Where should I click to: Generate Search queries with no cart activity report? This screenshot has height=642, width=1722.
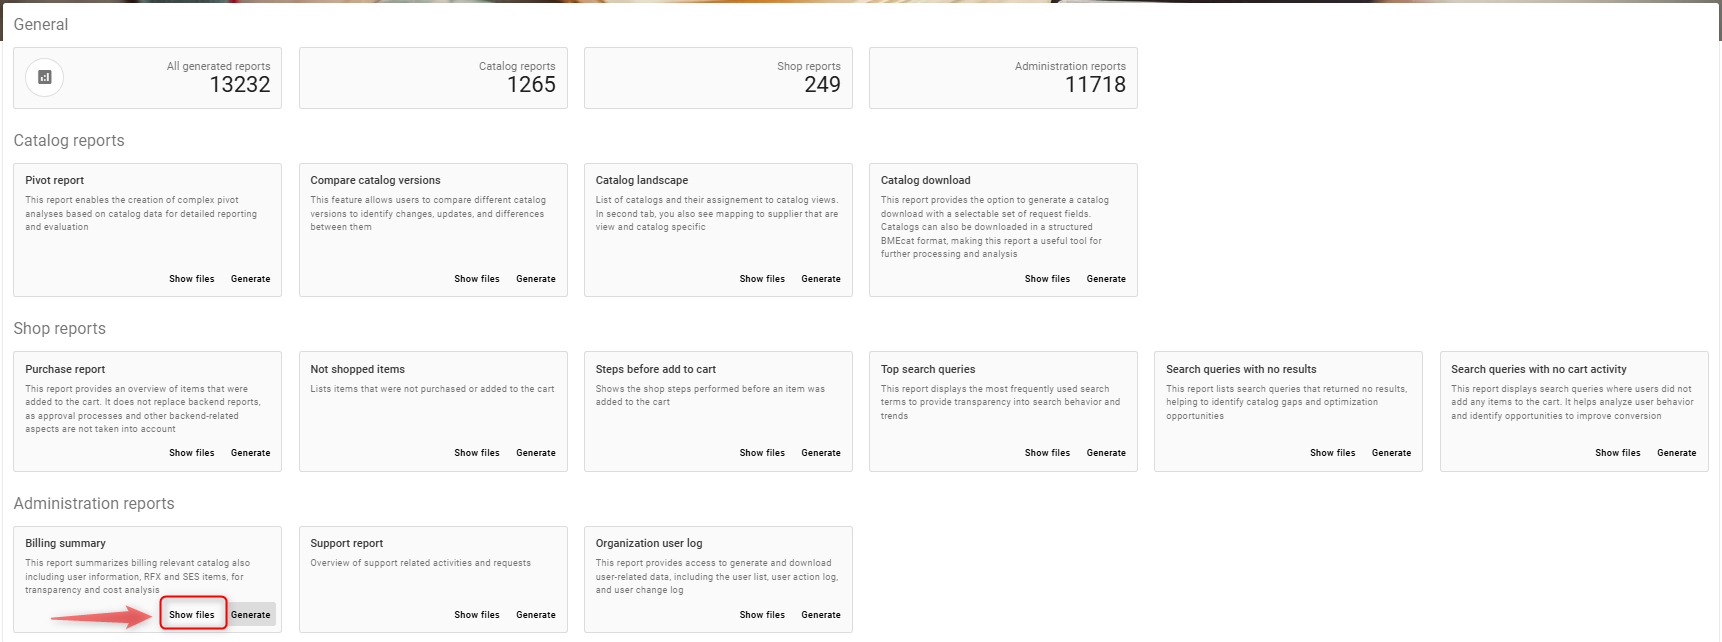[1677, 453]
